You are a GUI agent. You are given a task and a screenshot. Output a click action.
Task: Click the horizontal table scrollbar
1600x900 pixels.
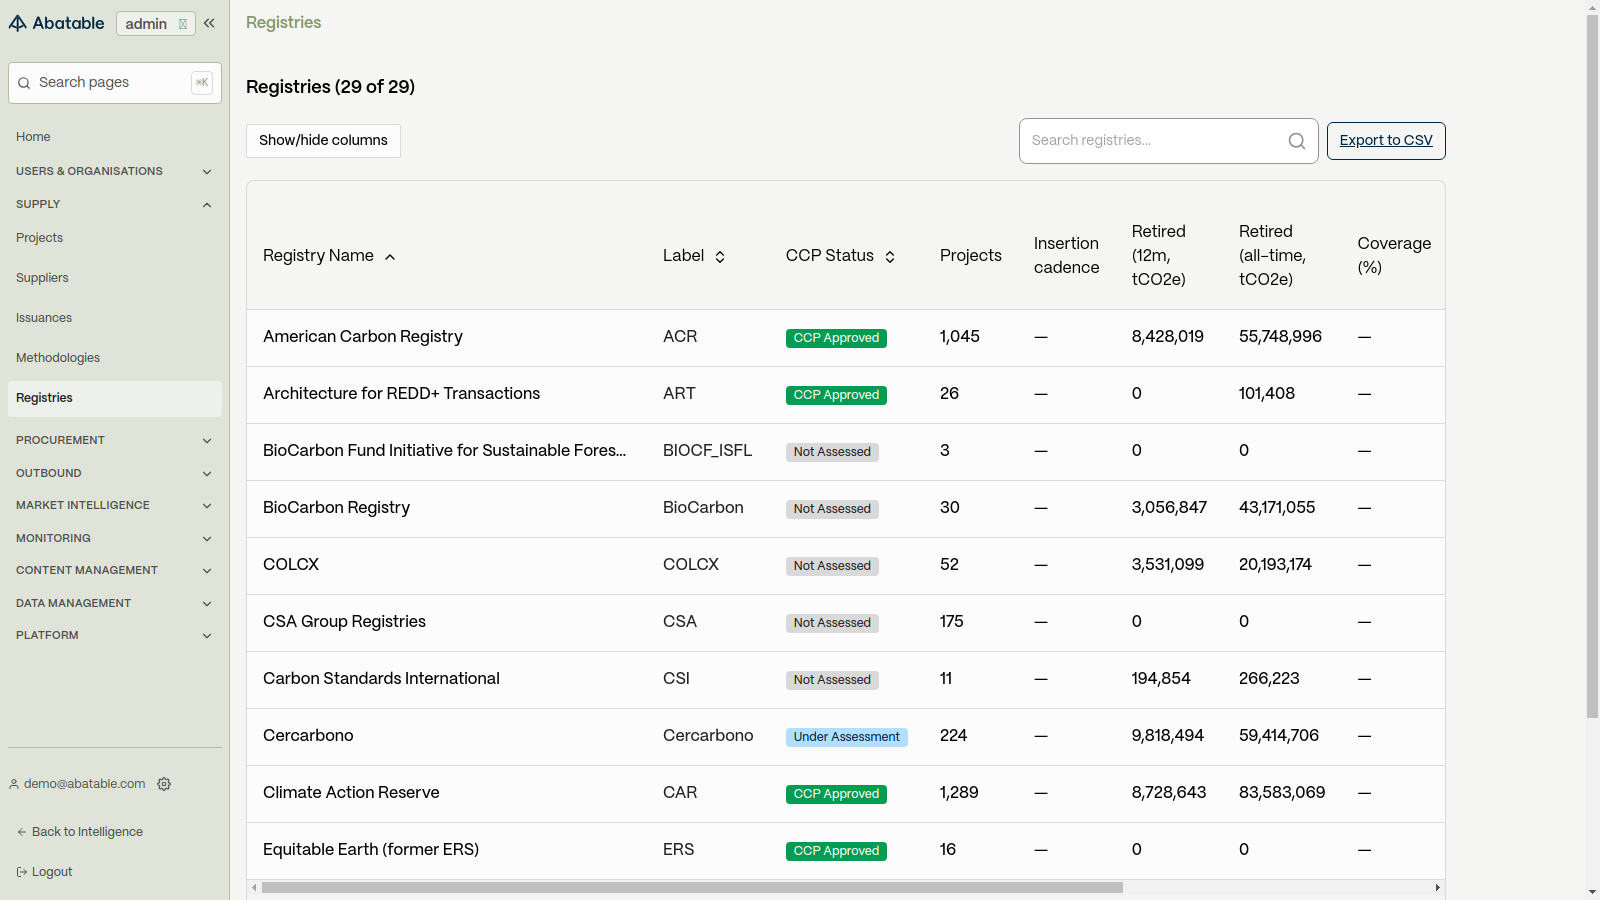(692, 887)
